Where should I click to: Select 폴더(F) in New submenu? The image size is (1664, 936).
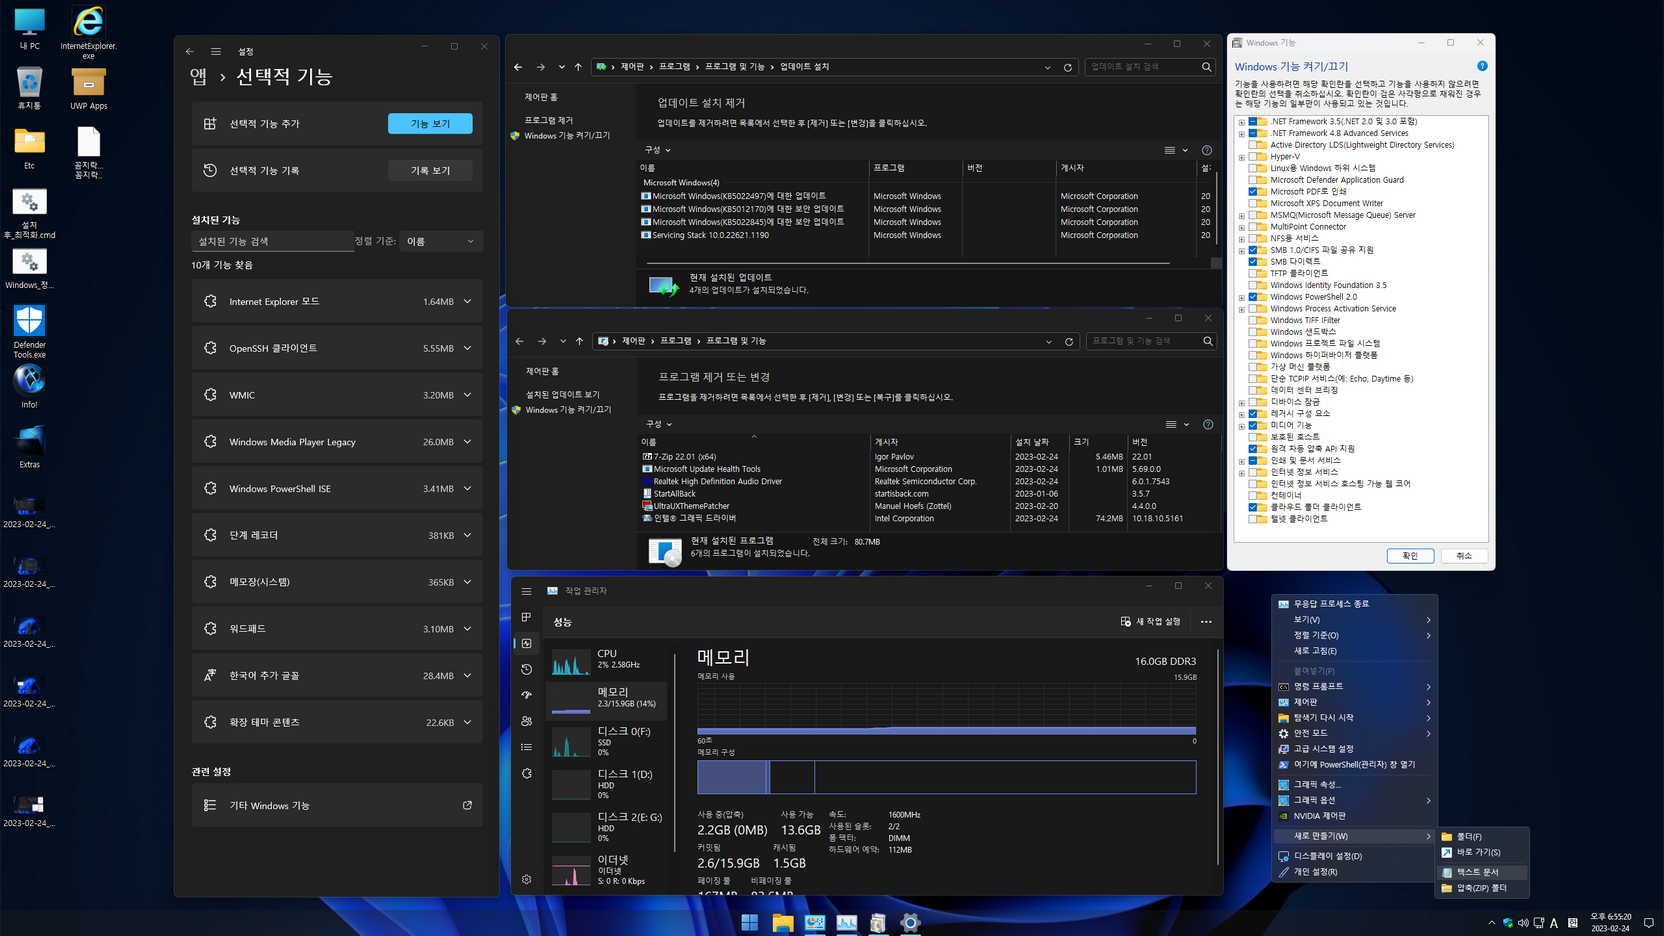tap(1482, 836)
